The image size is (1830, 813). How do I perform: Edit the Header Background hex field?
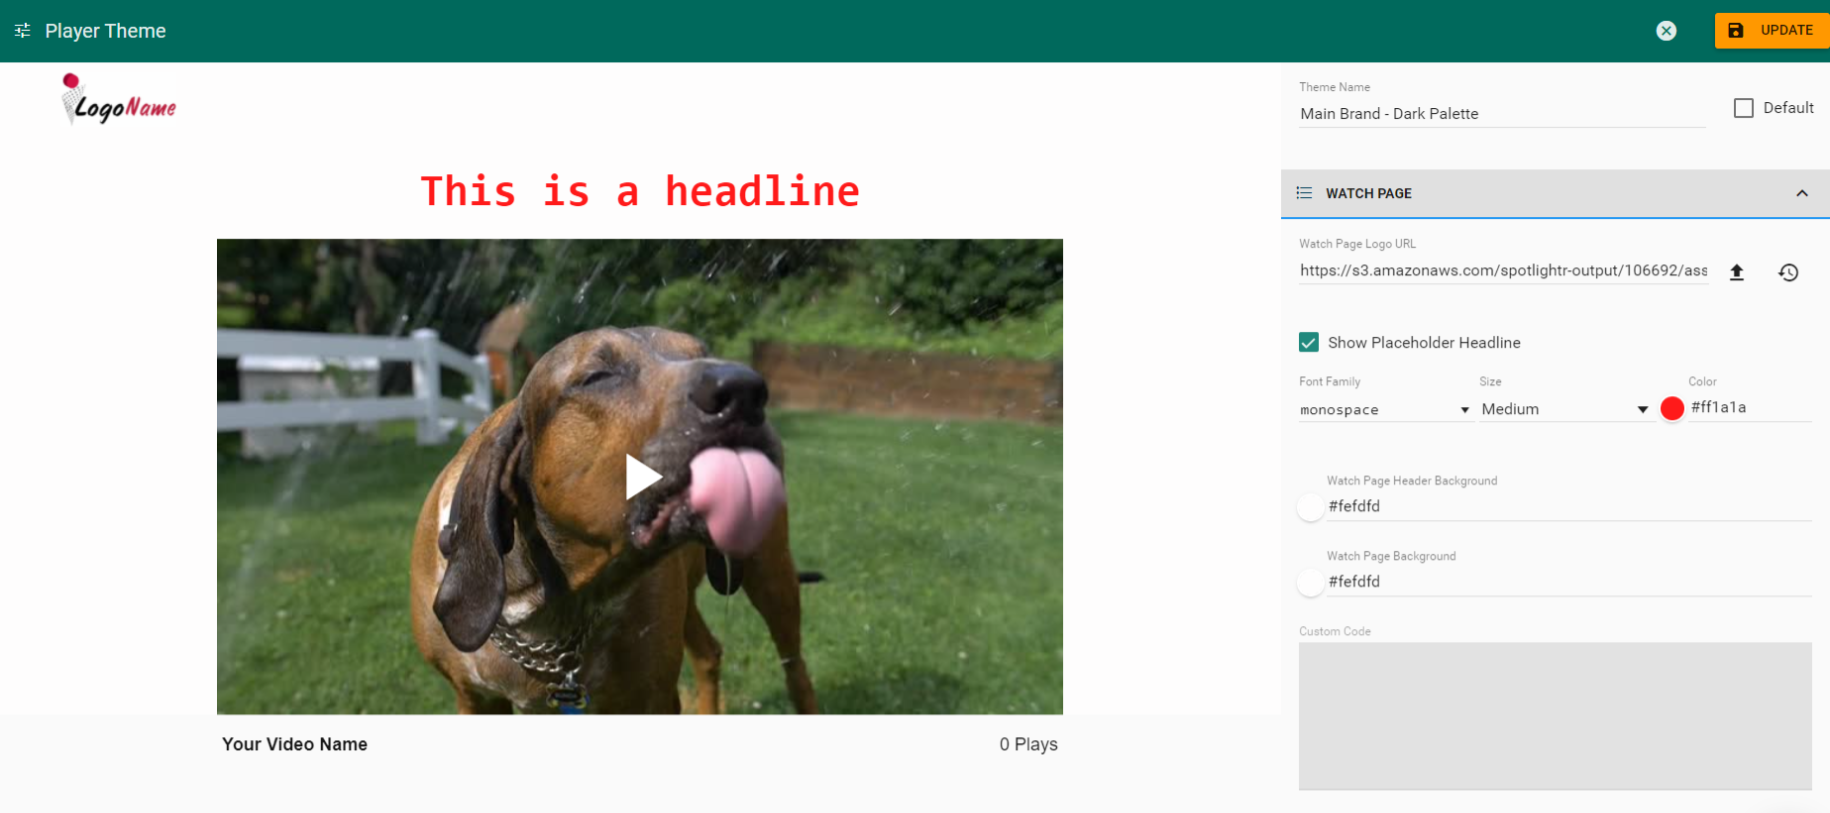tap(1569, 506)
